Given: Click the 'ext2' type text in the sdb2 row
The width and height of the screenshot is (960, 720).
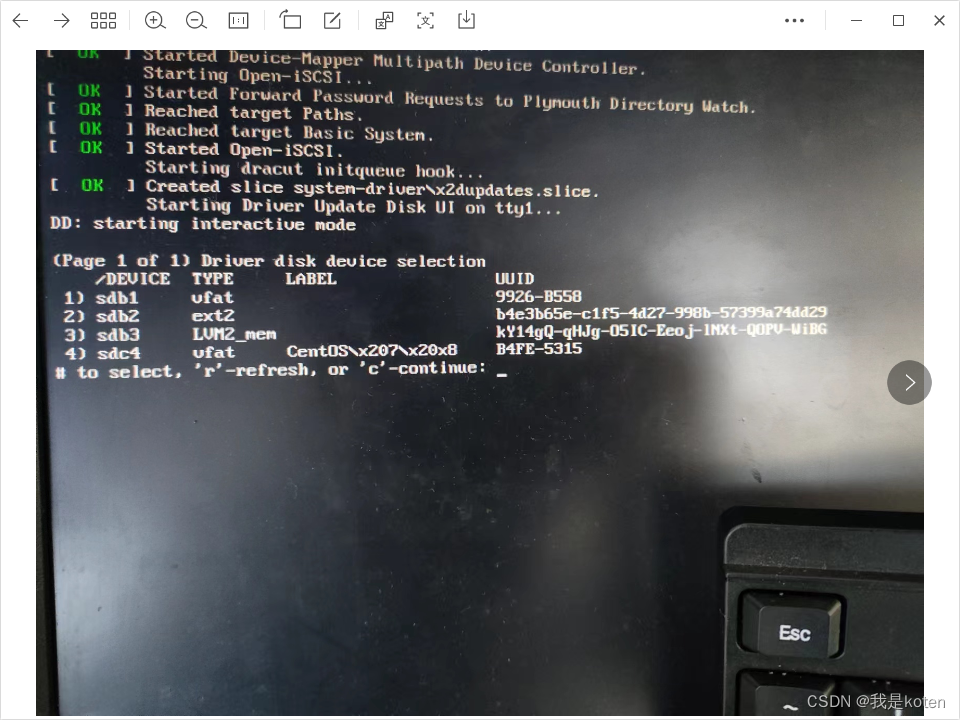Looking at the screenshot, I should pyautogui.click(x=212, y=316).
